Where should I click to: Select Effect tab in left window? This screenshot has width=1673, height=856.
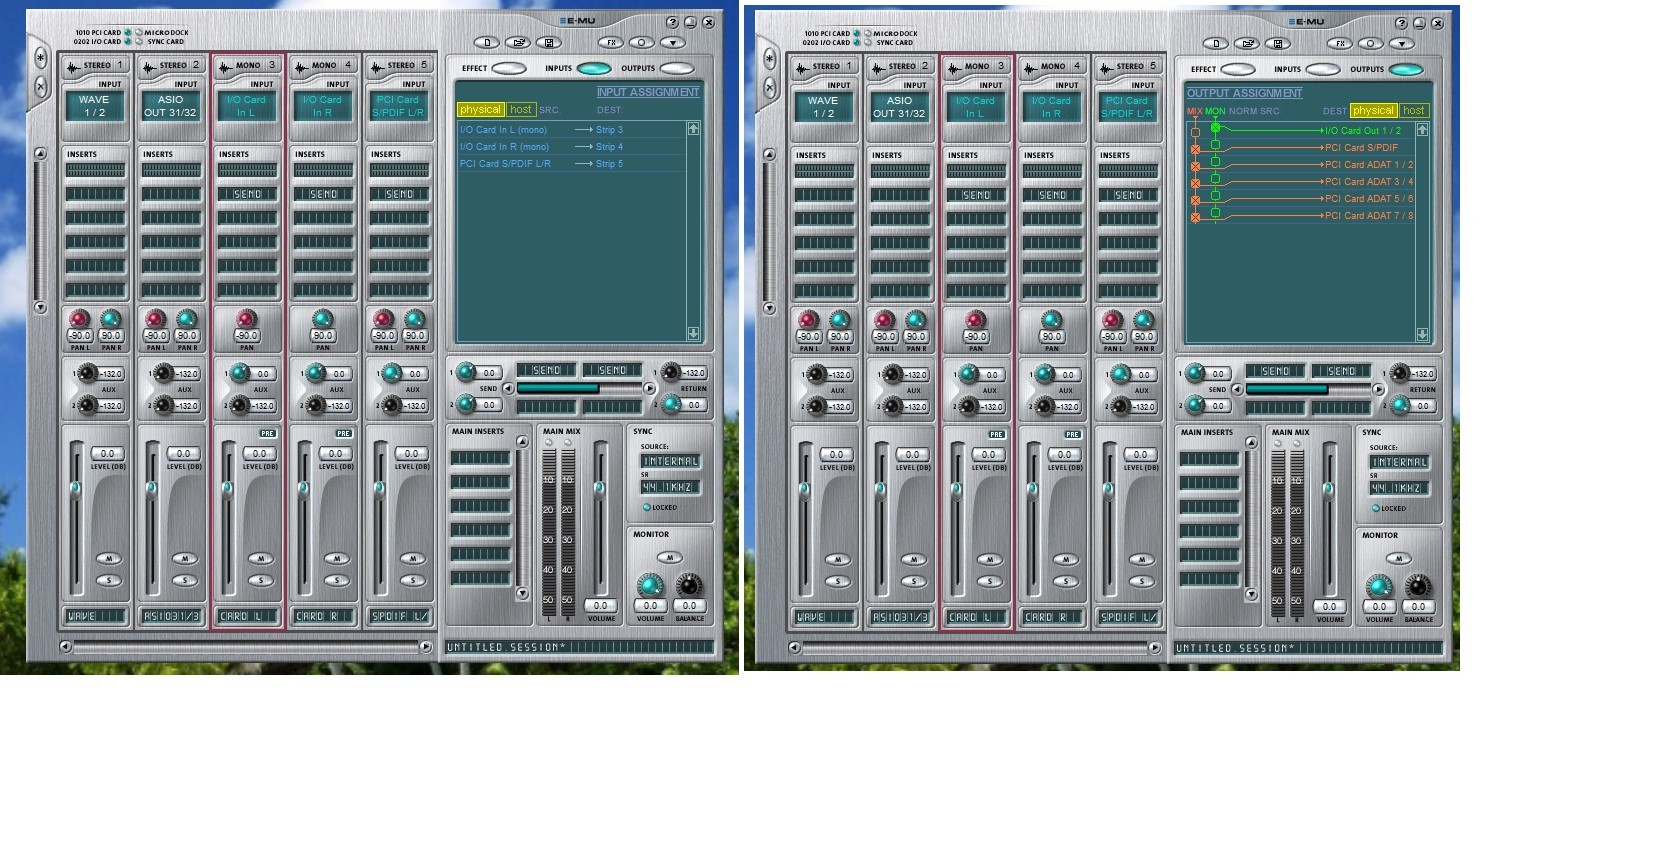(x=509, y=68)
